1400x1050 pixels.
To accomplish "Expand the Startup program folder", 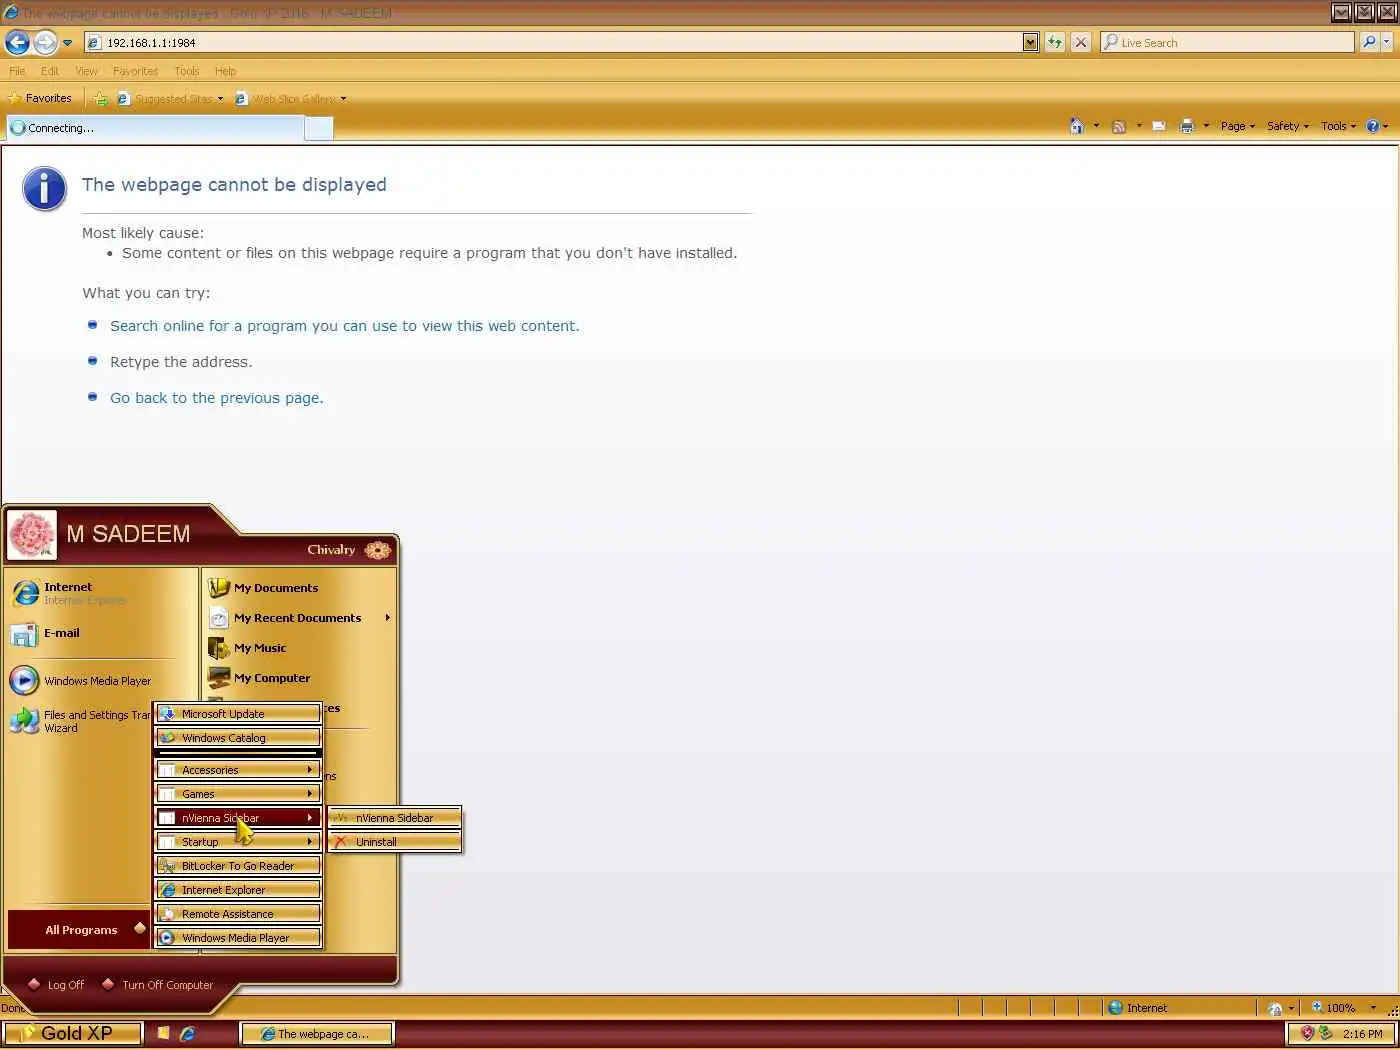I will tap(238, 842).
